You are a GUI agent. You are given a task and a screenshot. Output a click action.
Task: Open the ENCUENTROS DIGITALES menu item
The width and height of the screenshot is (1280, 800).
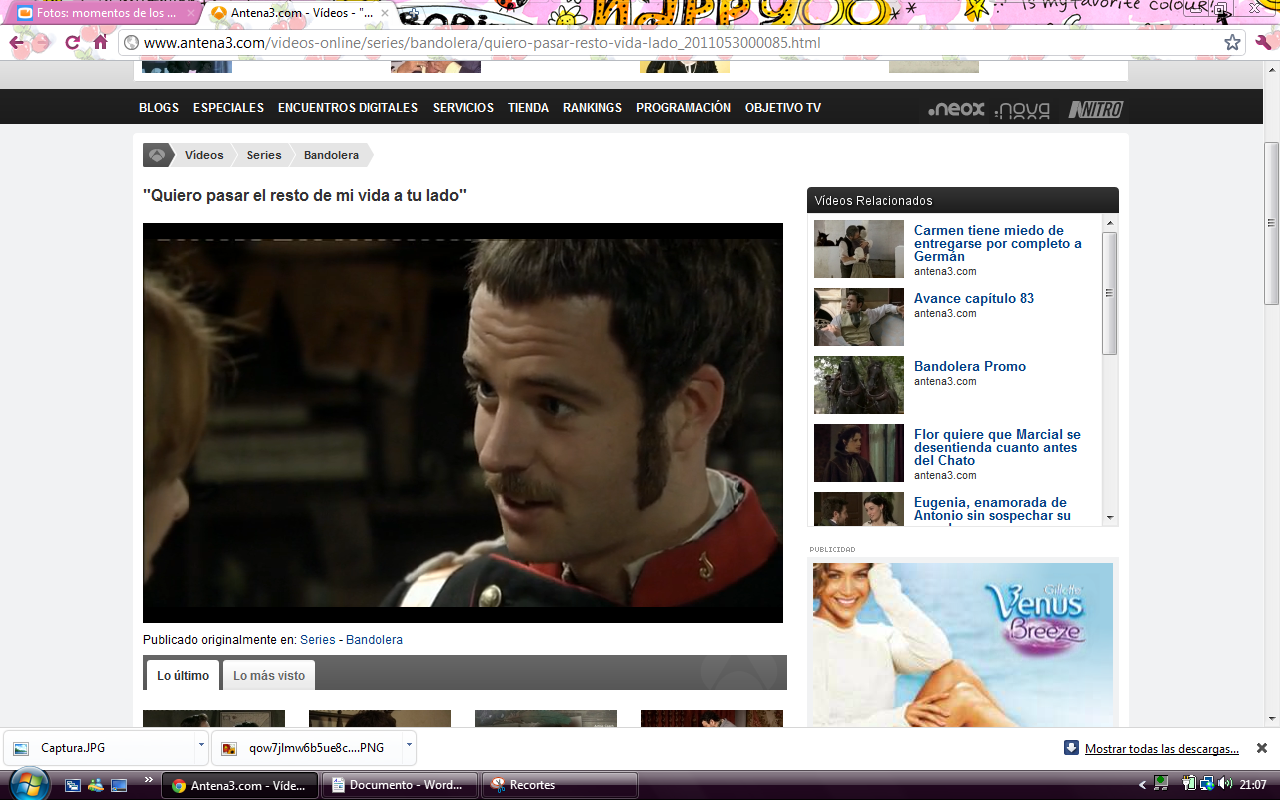pos(348,108)
